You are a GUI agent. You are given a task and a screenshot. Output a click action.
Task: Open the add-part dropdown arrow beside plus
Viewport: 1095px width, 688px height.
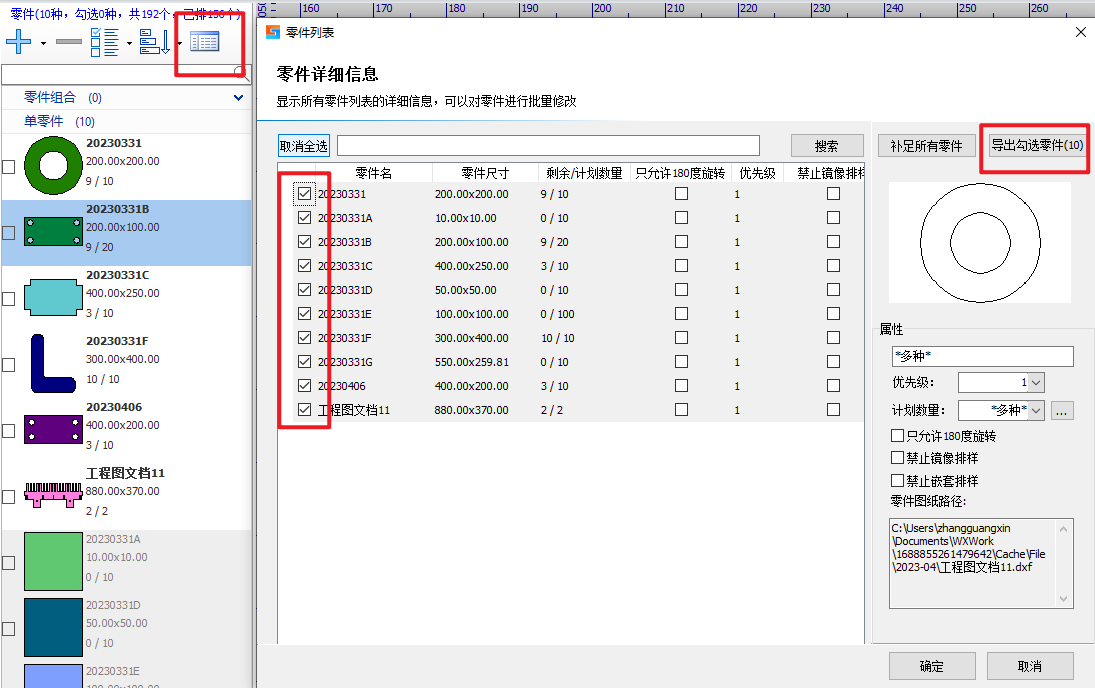[43, 44]
